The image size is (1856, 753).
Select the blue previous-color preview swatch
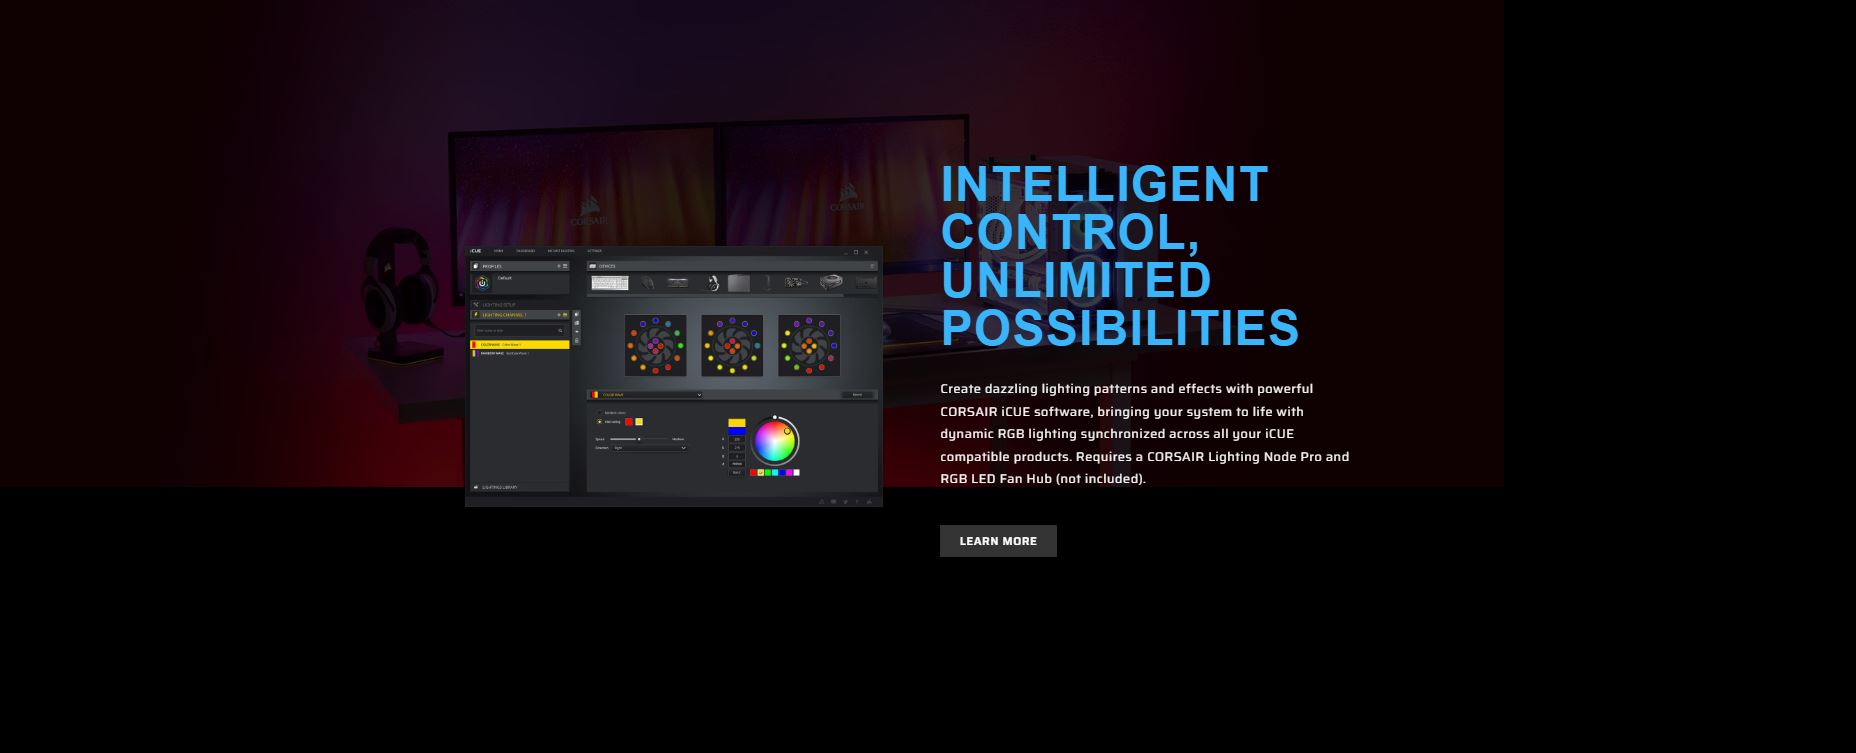coord(737,431)
